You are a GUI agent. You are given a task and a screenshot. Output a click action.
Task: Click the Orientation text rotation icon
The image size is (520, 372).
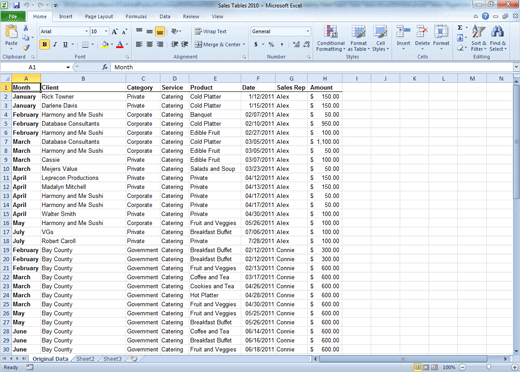coord(175,31)
